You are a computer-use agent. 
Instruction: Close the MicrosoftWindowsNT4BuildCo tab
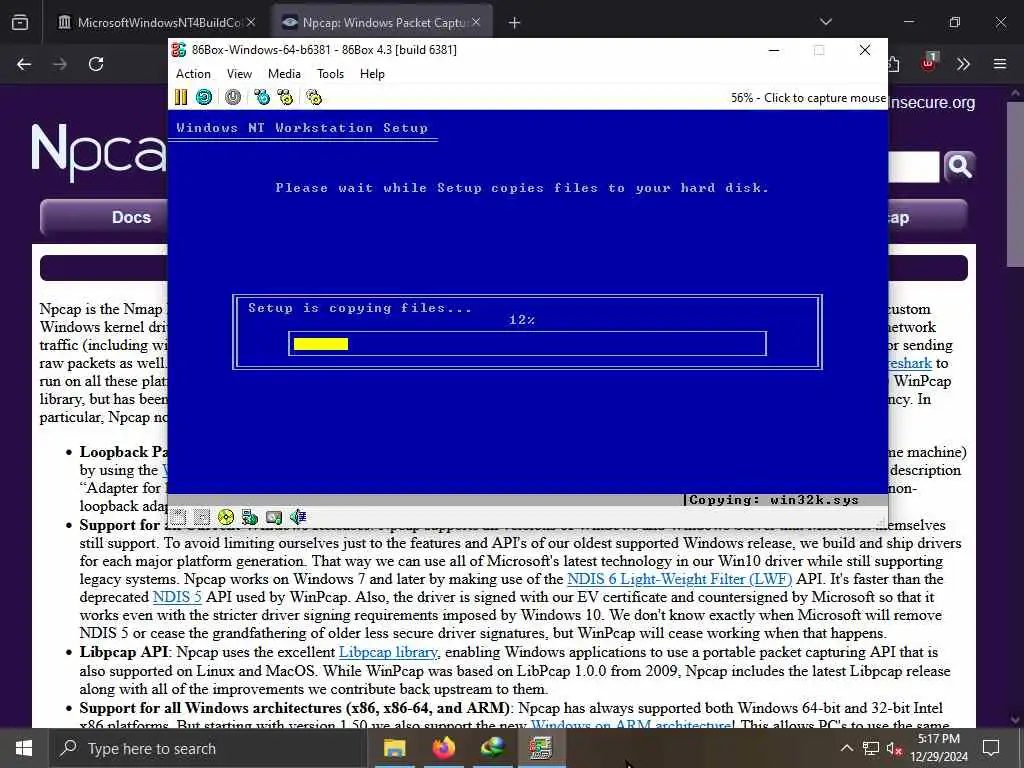[x=251, y=23]
